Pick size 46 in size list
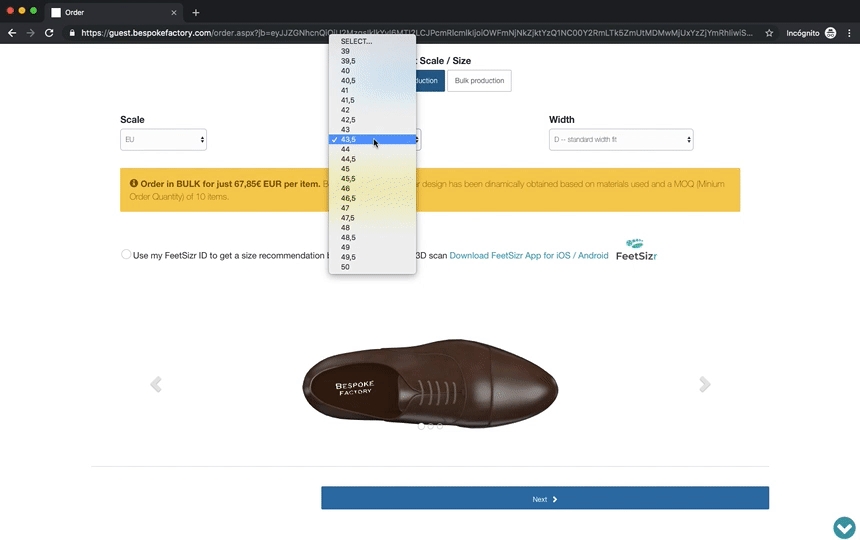The width and height of the screenshot is (860, 540). [x=346, y=188]
